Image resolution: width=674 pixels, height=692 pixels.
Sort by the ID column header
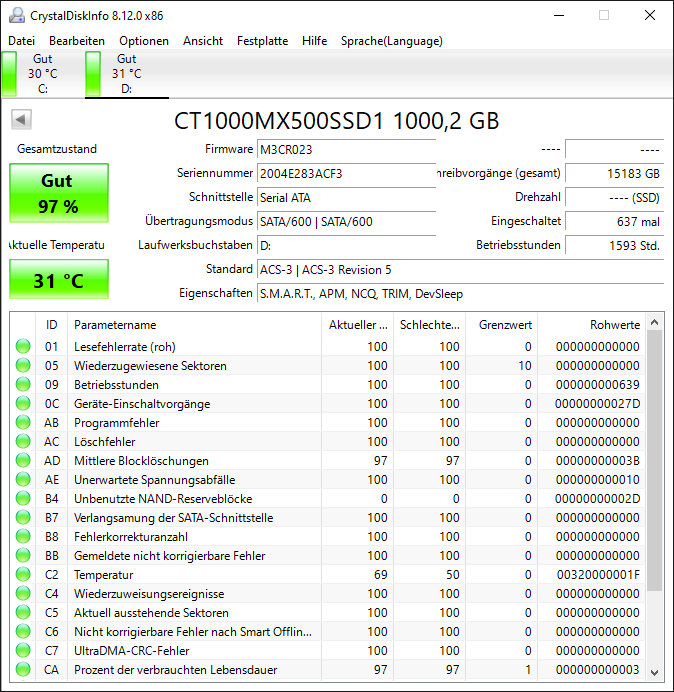(x=51, y=325)
